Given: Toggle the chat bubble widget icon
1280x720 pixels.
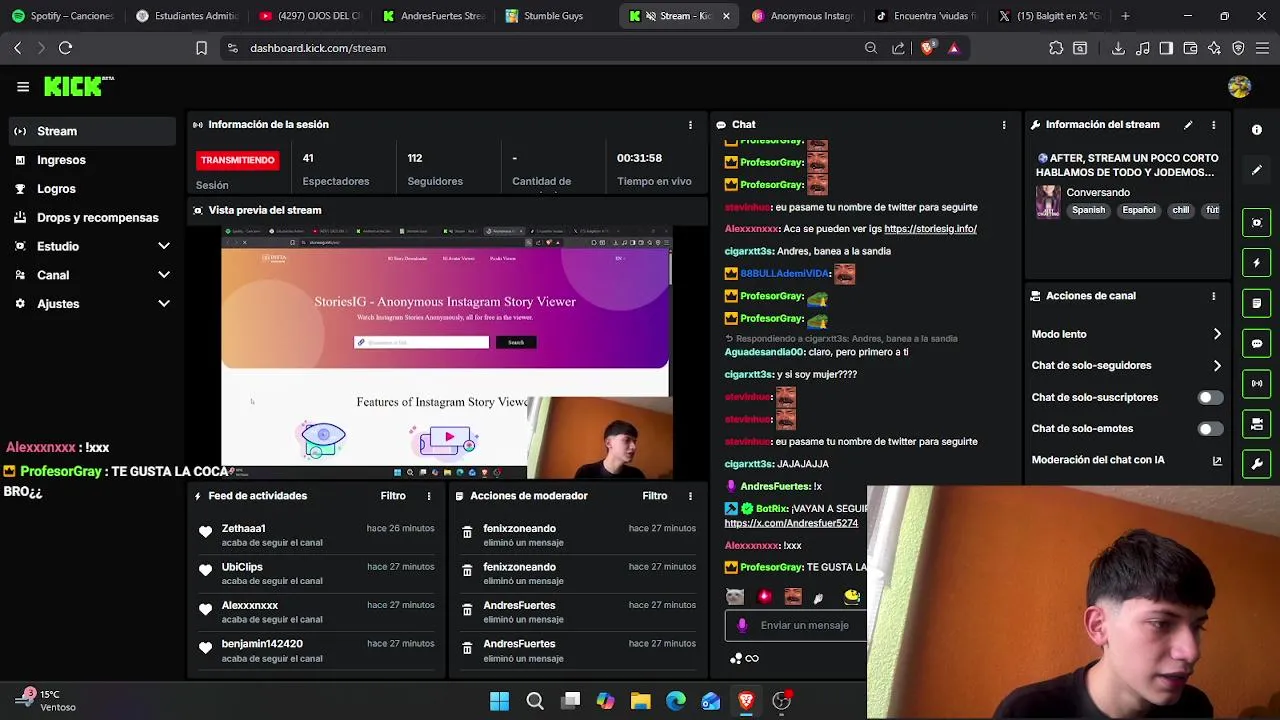Looking at the screenshot, I should pos(1257,343).
